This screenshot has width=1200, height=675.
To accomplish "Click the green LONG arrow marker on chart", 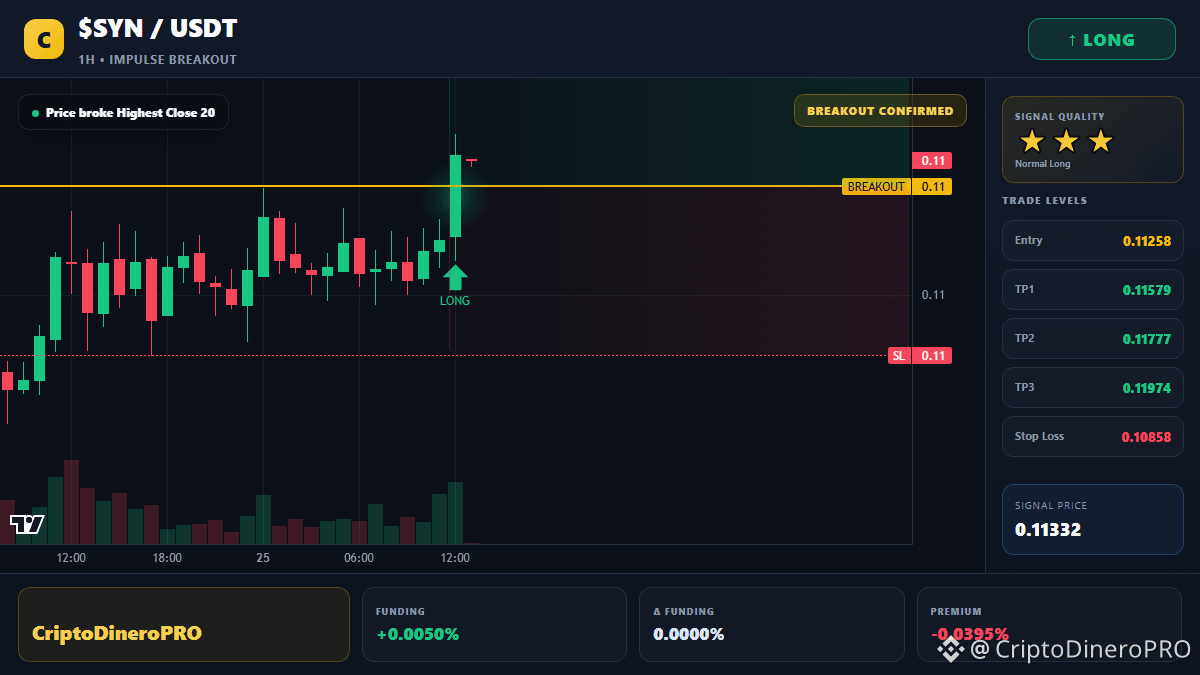I will click(x=455, y=277).
